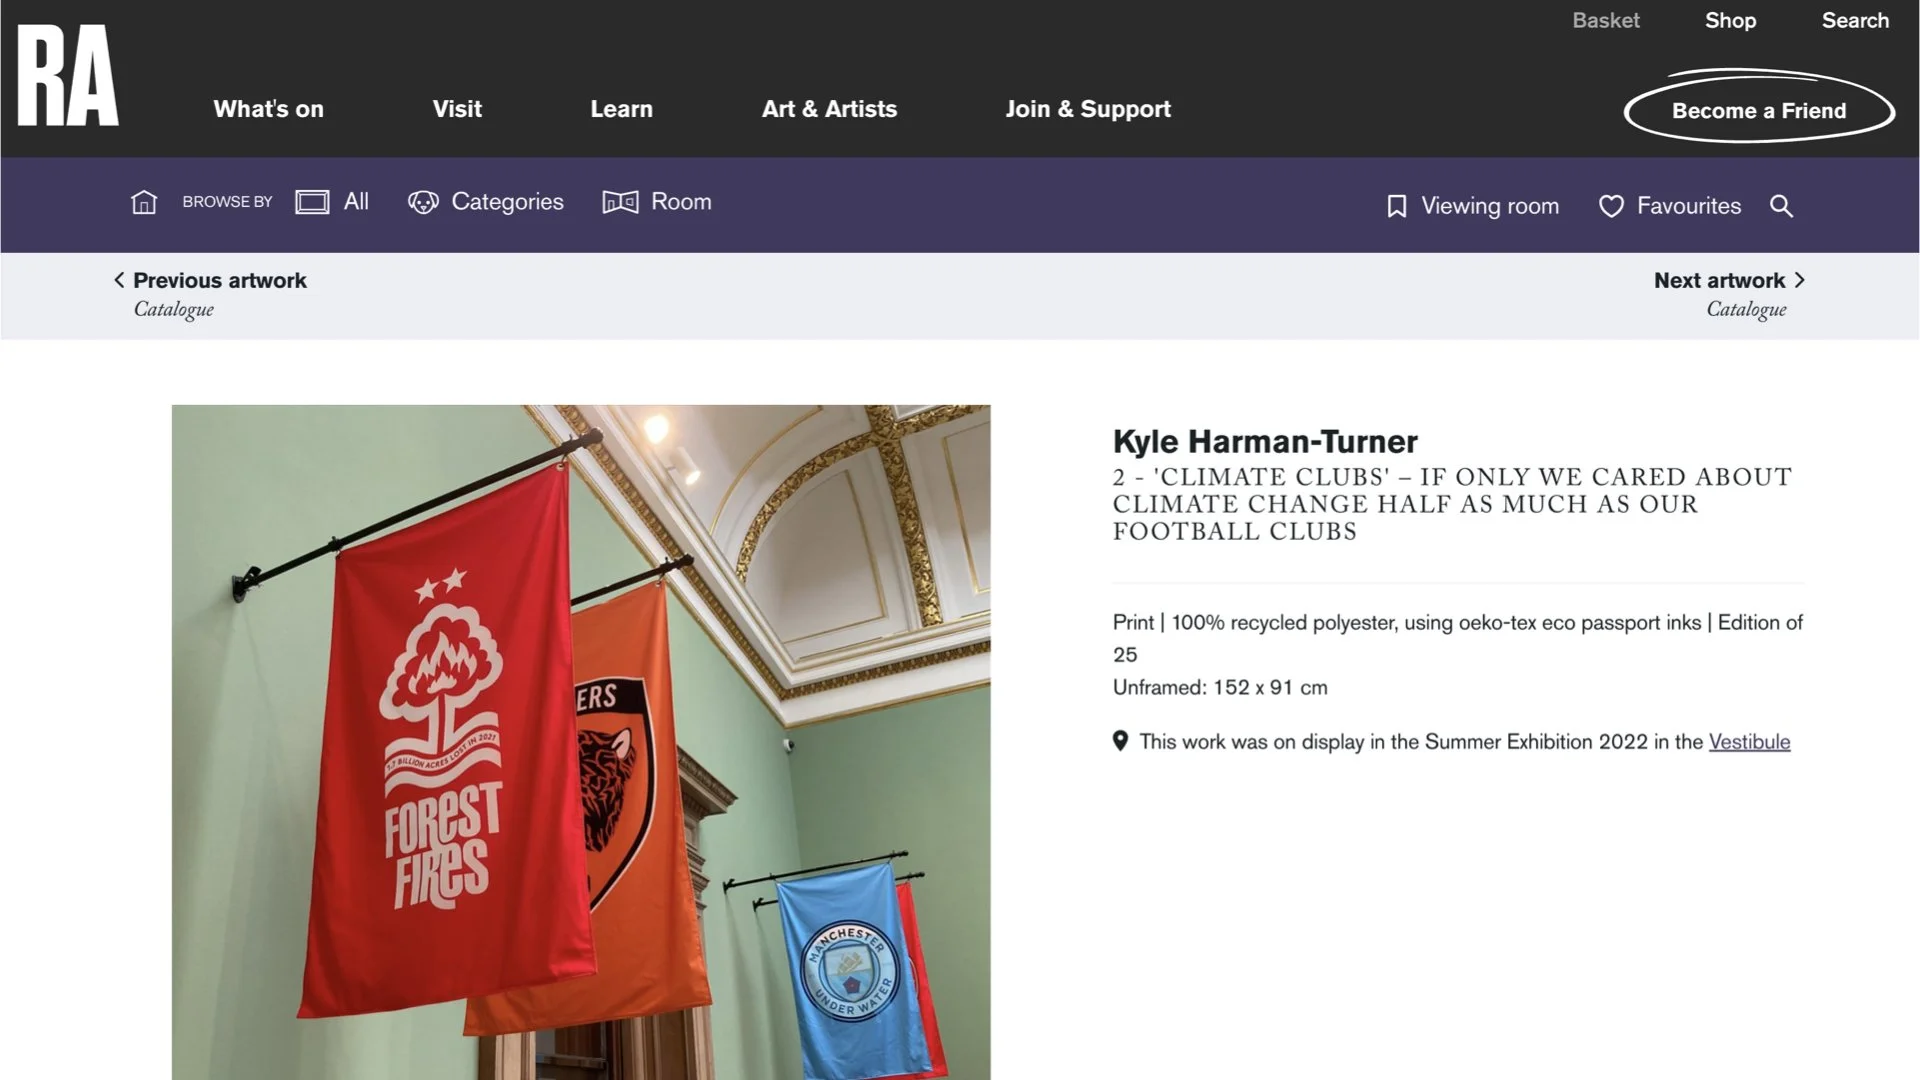Browse by Room label
Viewport: 1920px width, 1080px height.
681,202
